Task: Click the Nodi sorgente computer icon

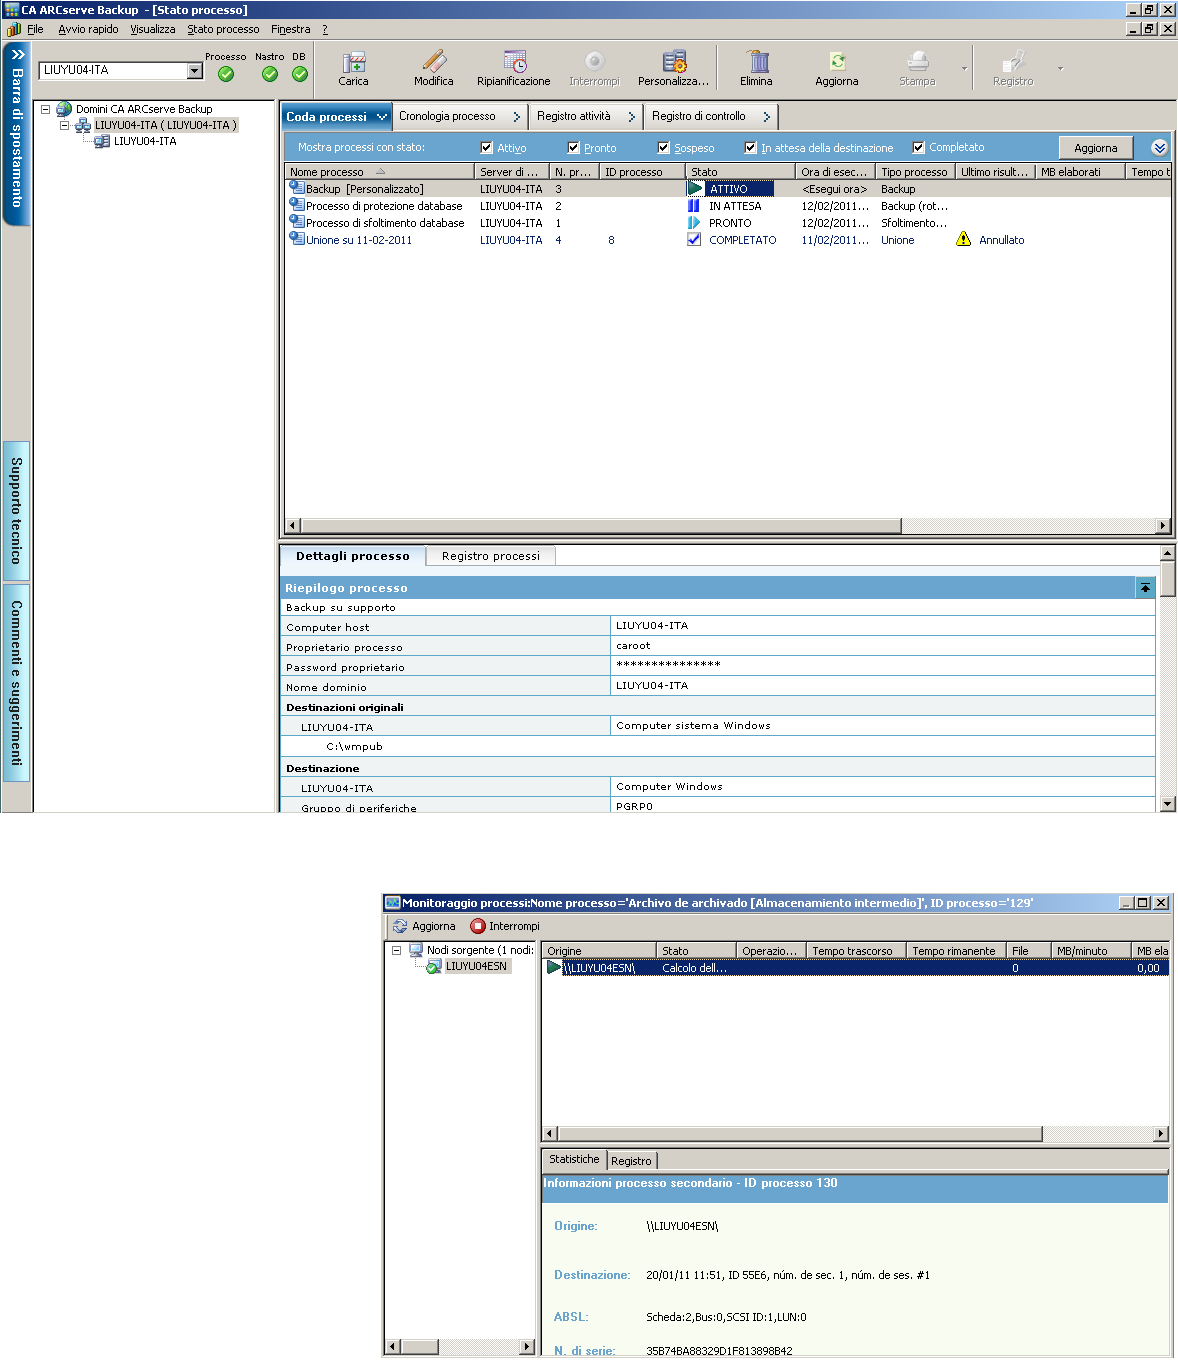Action: (x=416, y=950)
